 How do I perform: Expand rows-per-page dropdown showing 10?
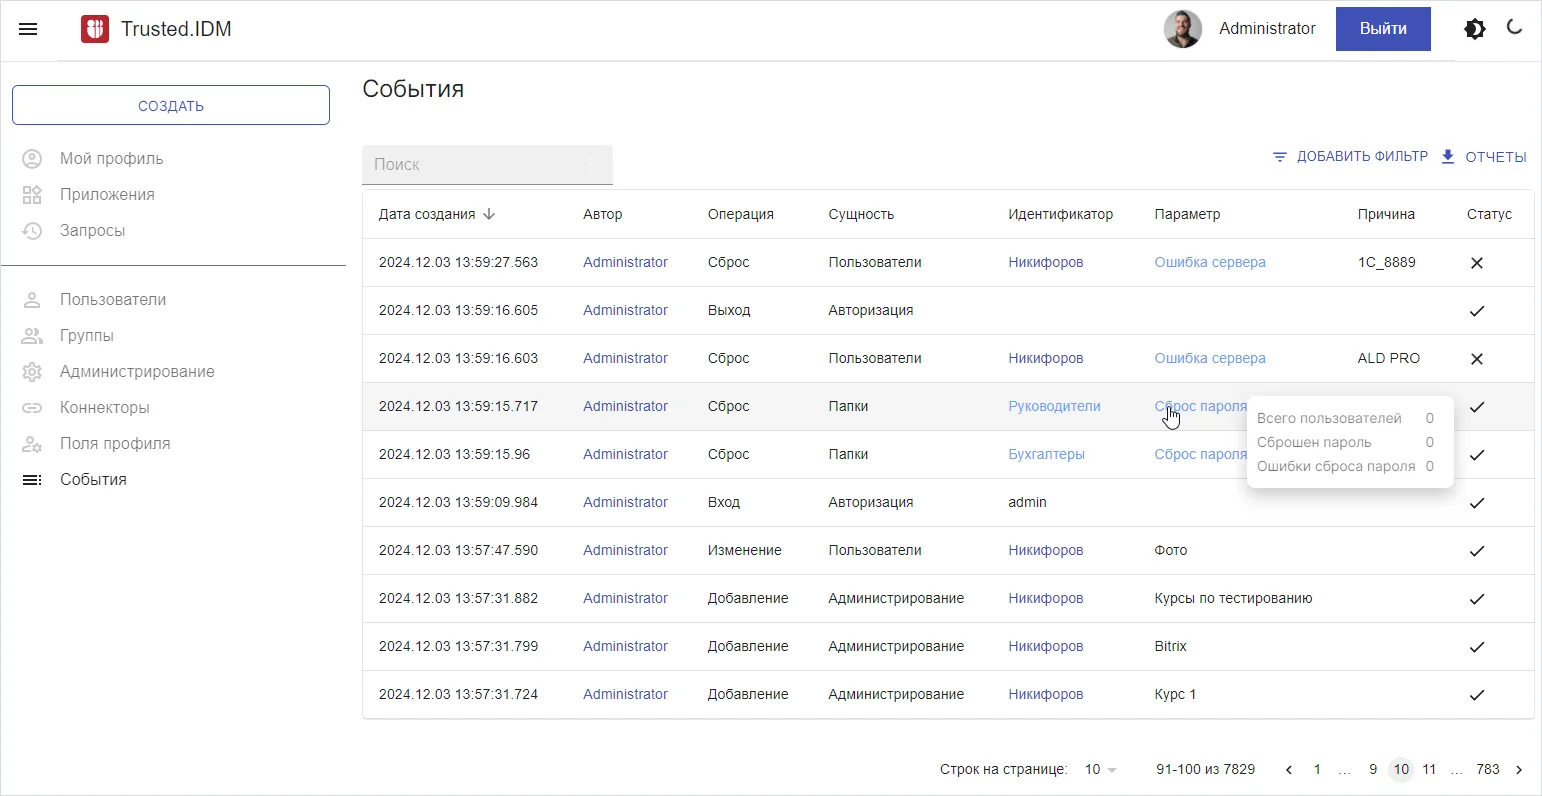[x=1100, y=770]
